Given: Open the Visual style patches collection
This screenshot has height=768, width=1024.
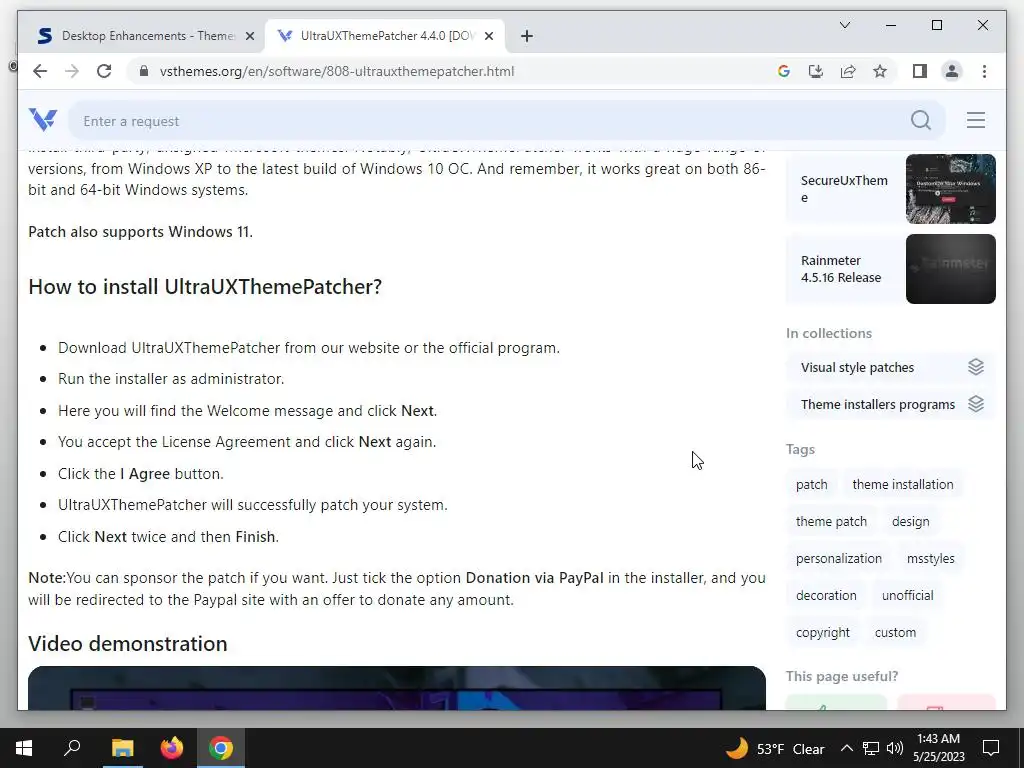Looking at the screenshot, I should click(891, 367).
